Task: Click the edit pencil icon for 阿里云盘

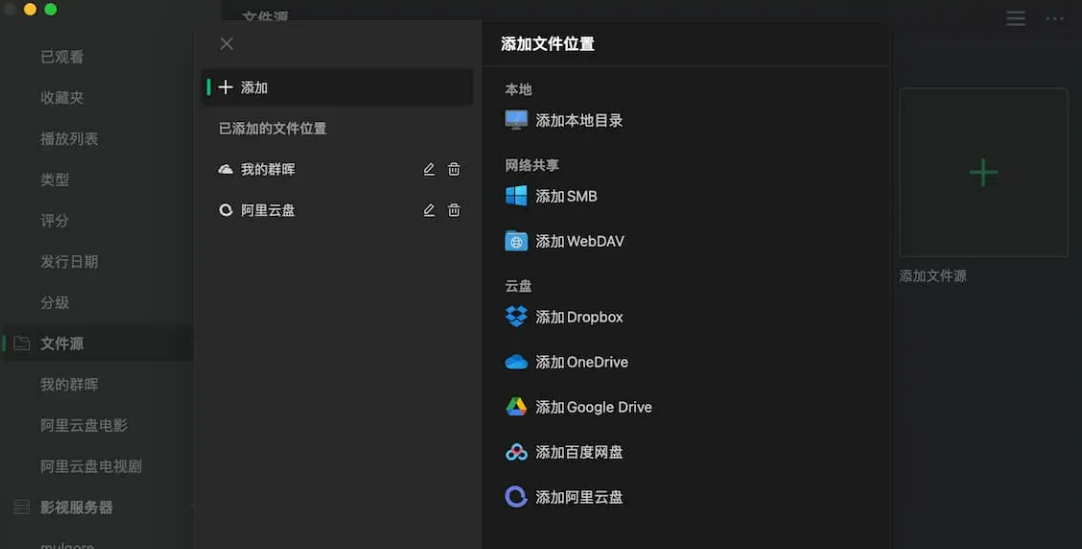Action: pyautogui.click(x=429, y=210)
